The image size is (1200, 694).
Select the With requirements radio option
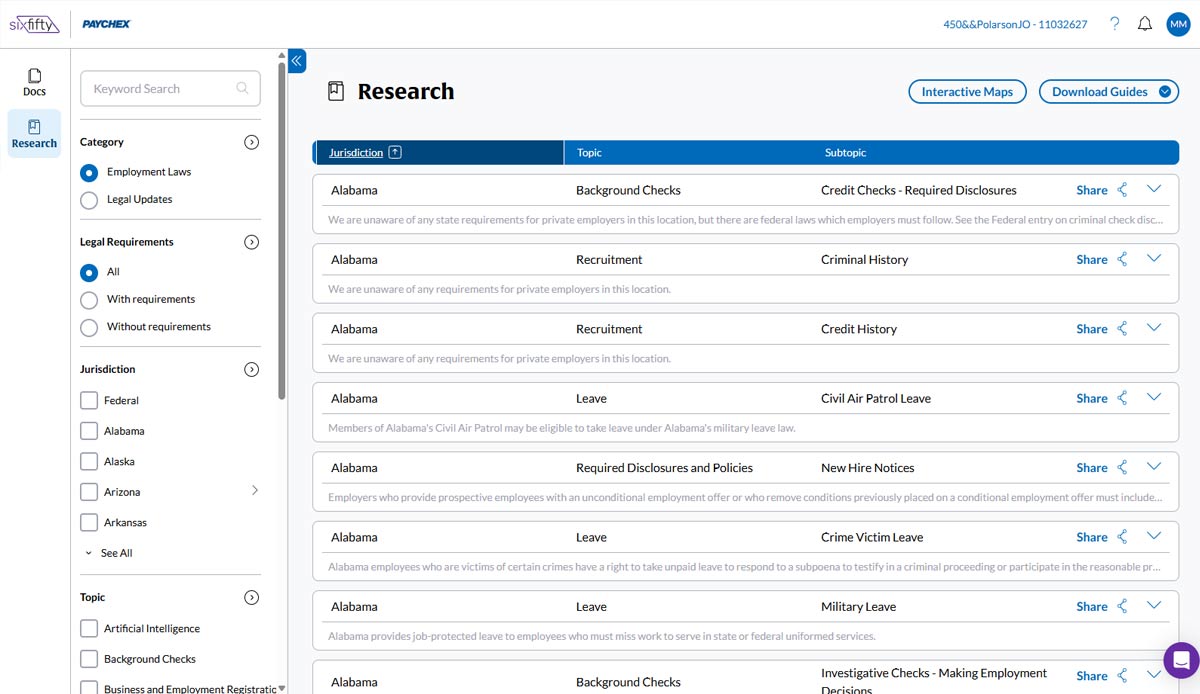[89, 300]
